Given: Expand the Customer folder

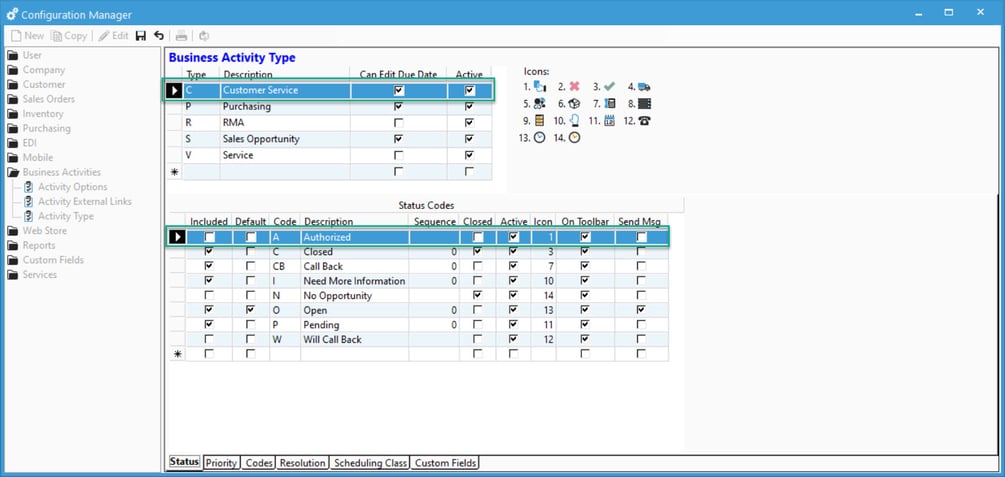Looking at the screenshot, I should [12, 85].
